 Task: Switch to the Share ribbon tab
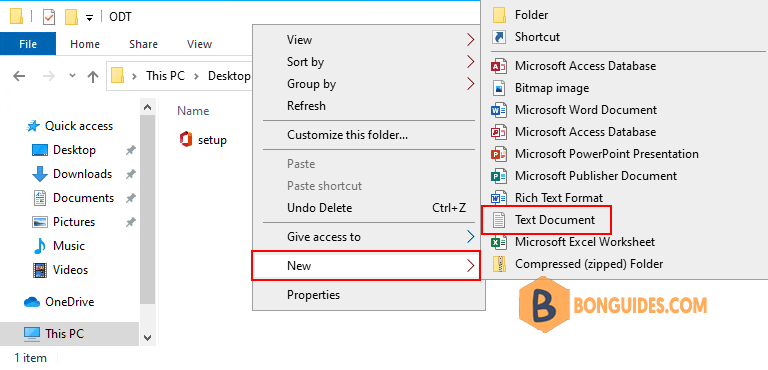pyautogui.click(x=143, y=44)
